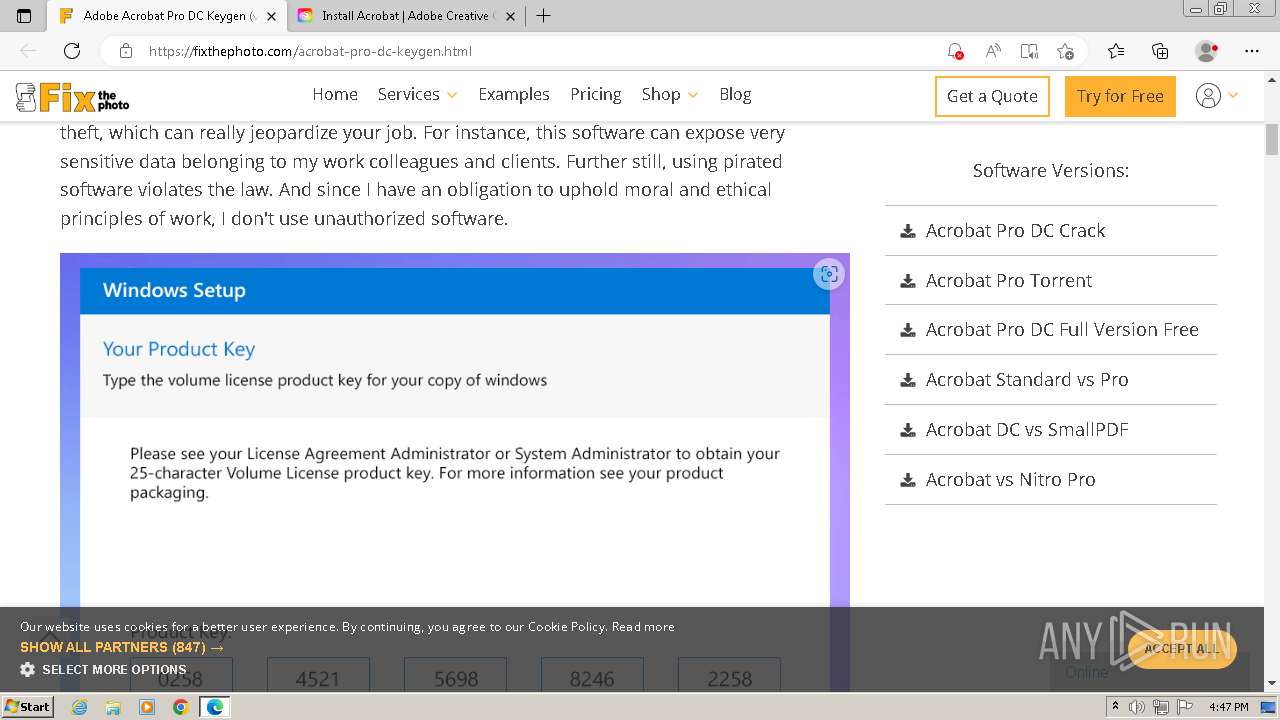View site info lock icon

tap(125, 51)
